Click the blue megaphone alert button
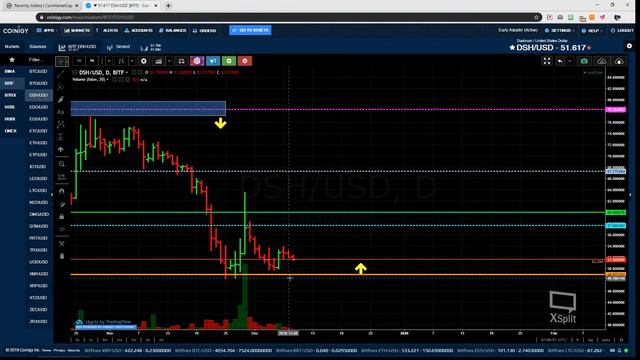Screen dimensions: 640x360 [x=213, y=61]
